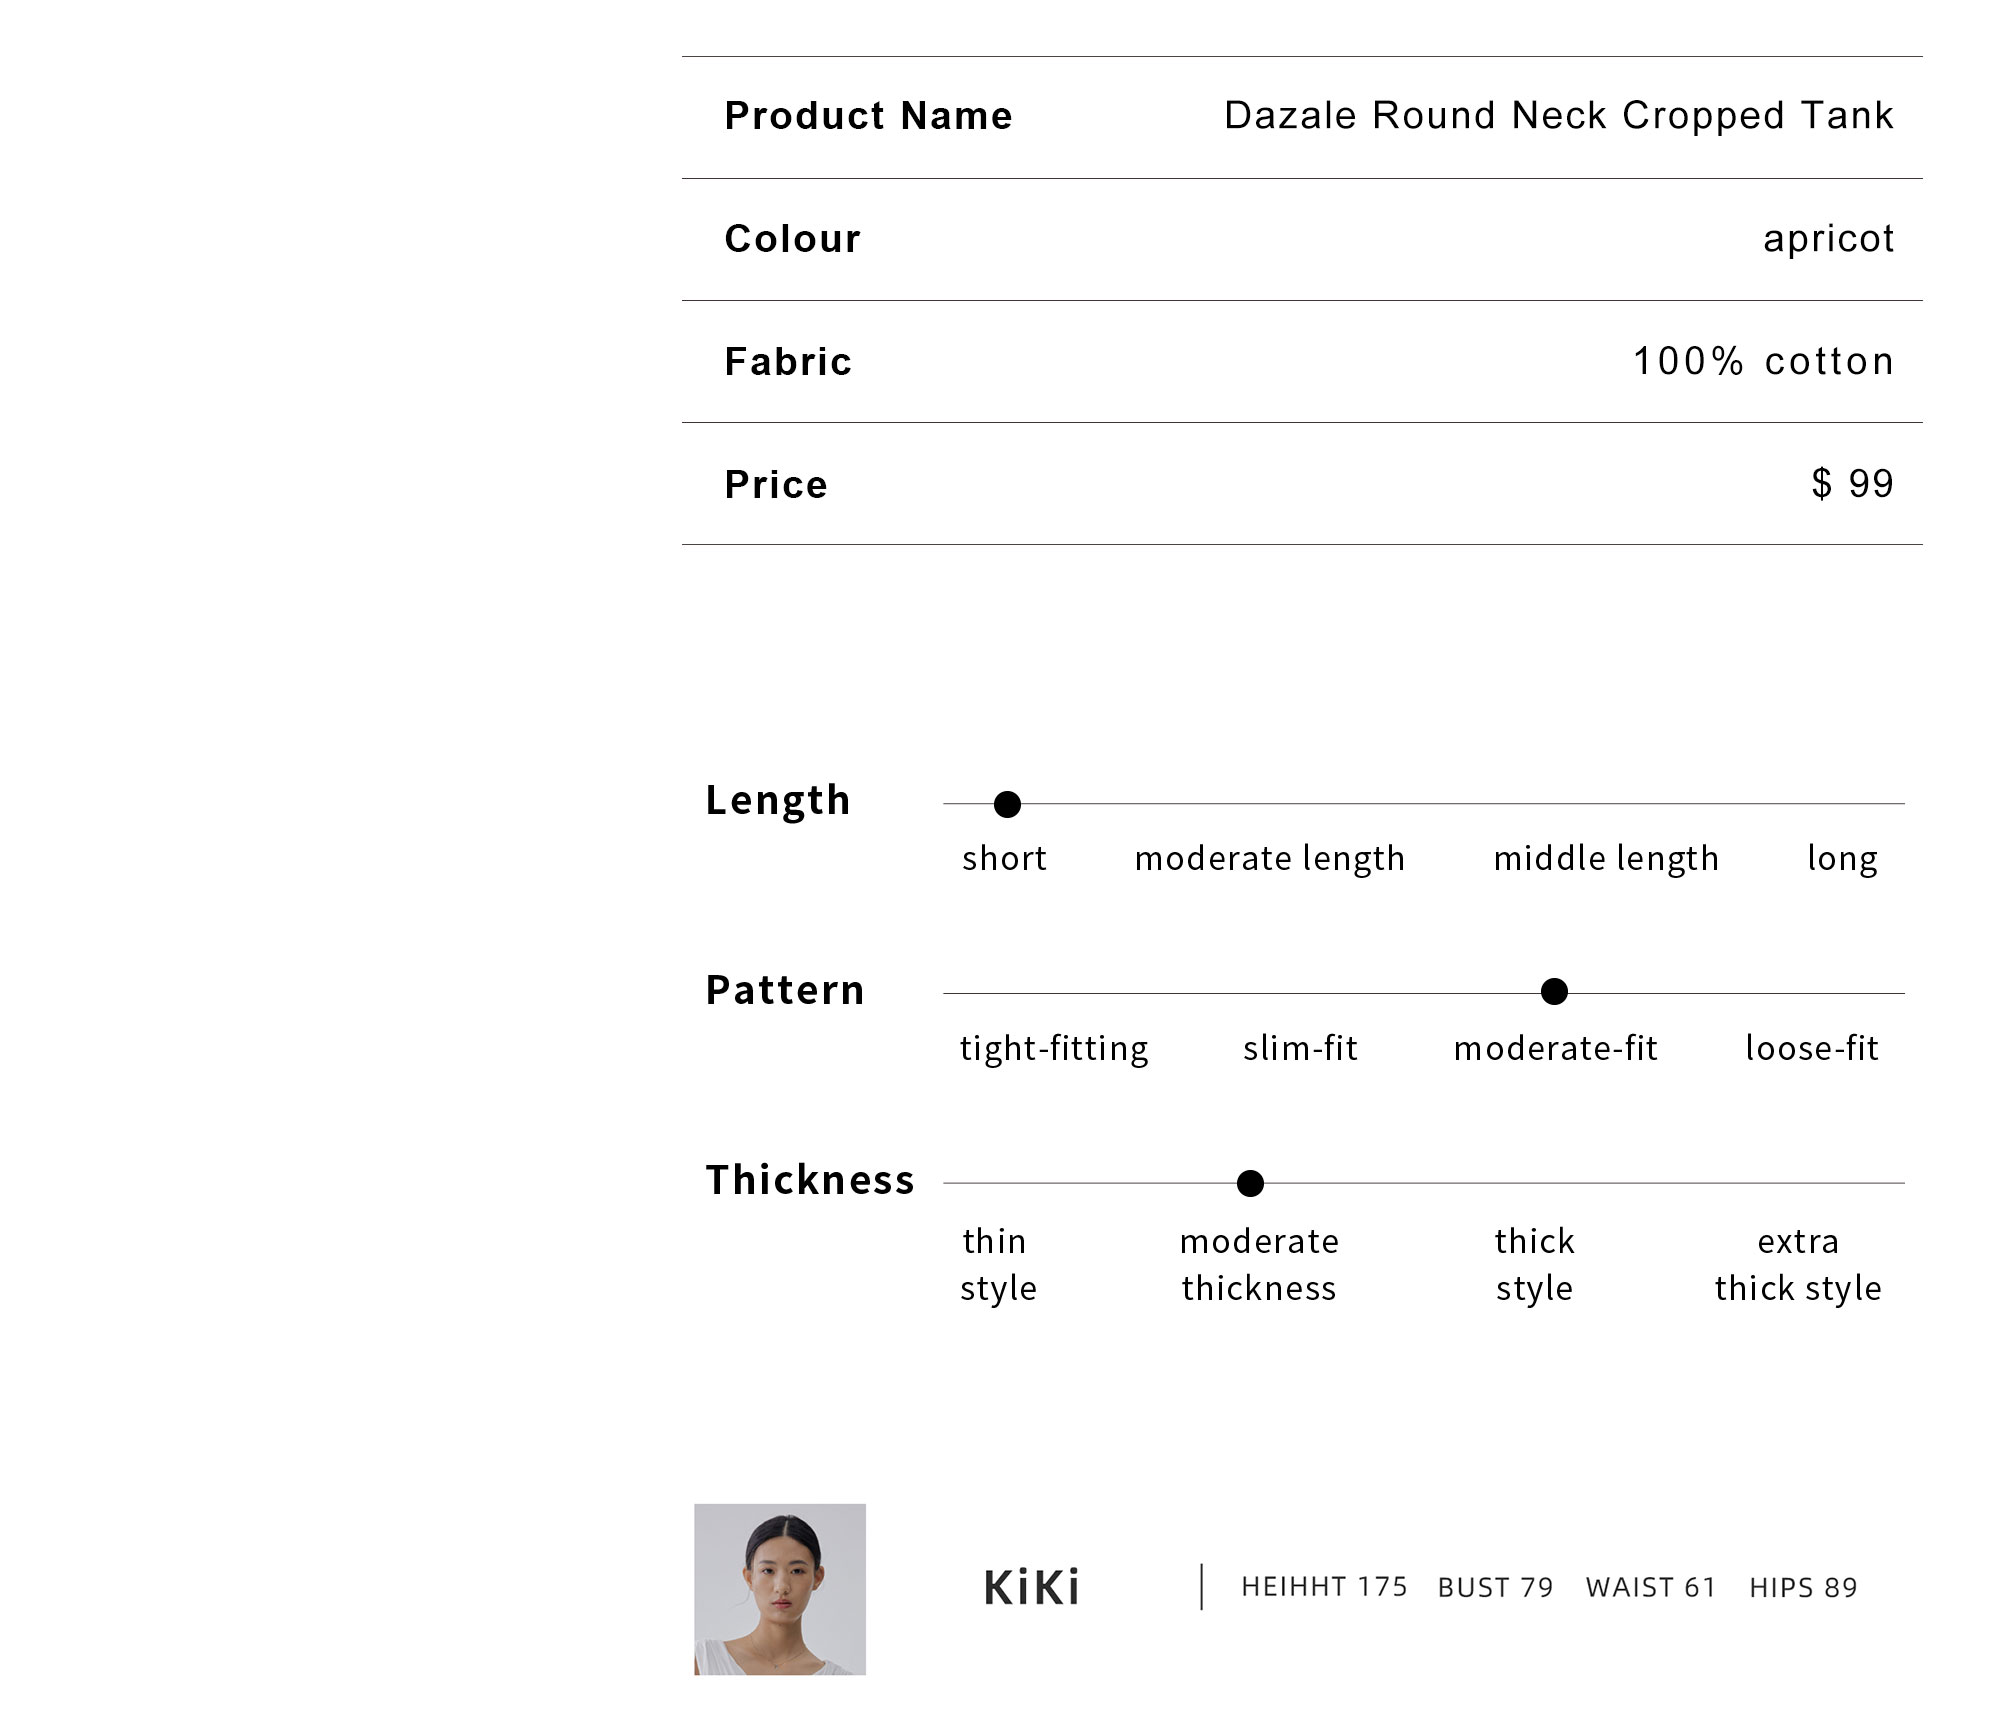Click the product name 'Dazale Round Neck Cropped Tank'
Viewport: 2000px width, 1732px height.
pyautogui.click(x=1559, y=116)
